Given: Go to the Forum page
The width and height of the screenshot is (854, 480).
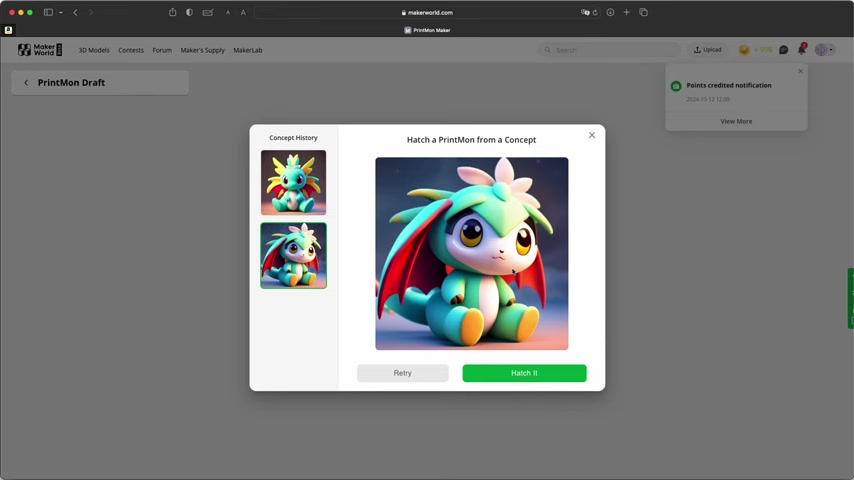Looking at the screenshot, I should [x=162, y=50].
